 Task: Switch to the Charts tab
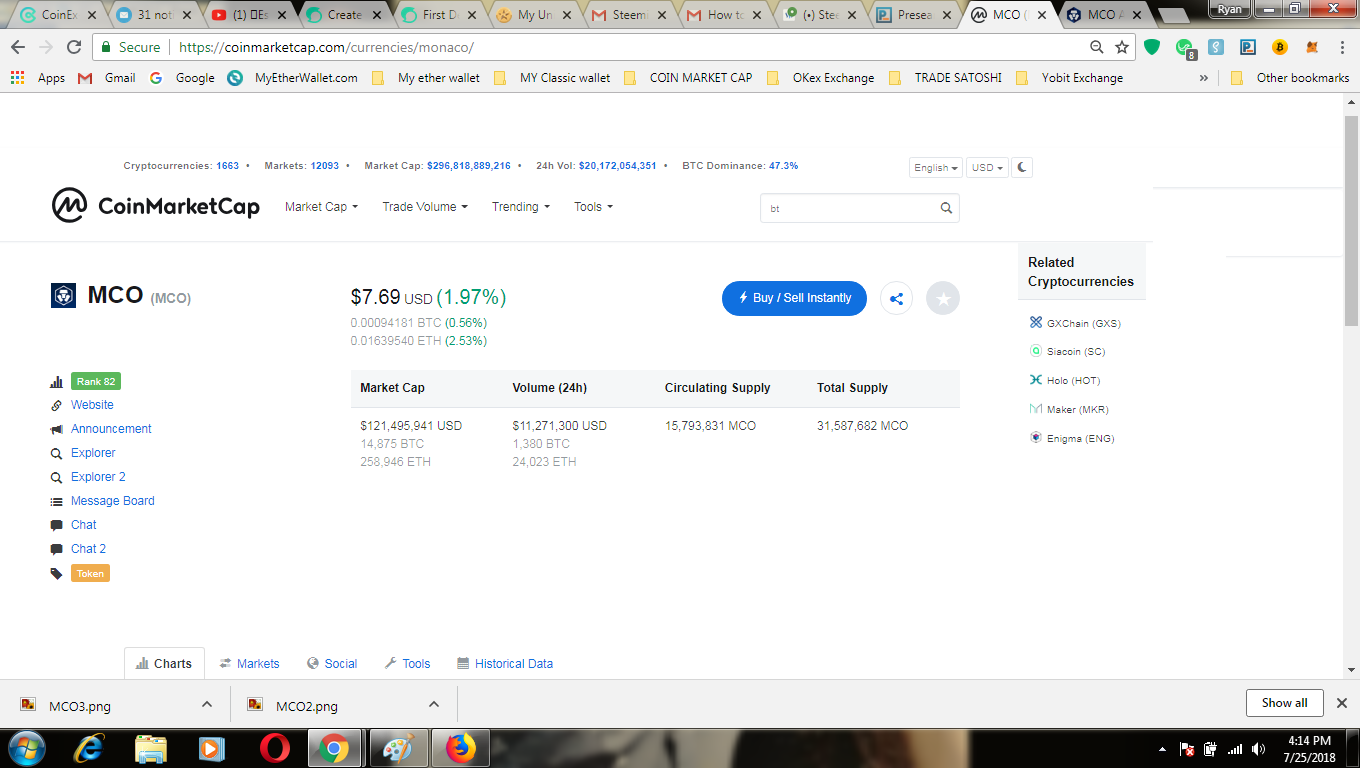click(x=164, y=663)
